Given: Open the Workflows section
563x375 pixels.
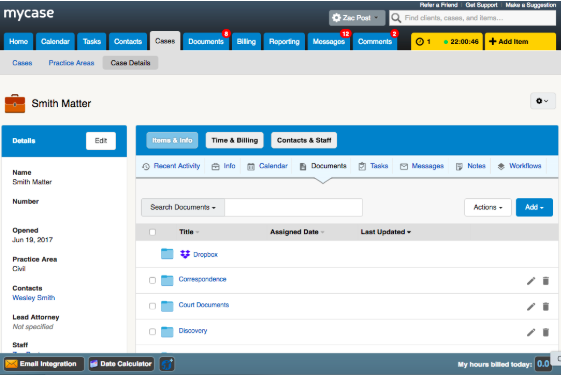Looking at the screenshot, I should pos(519,166).
